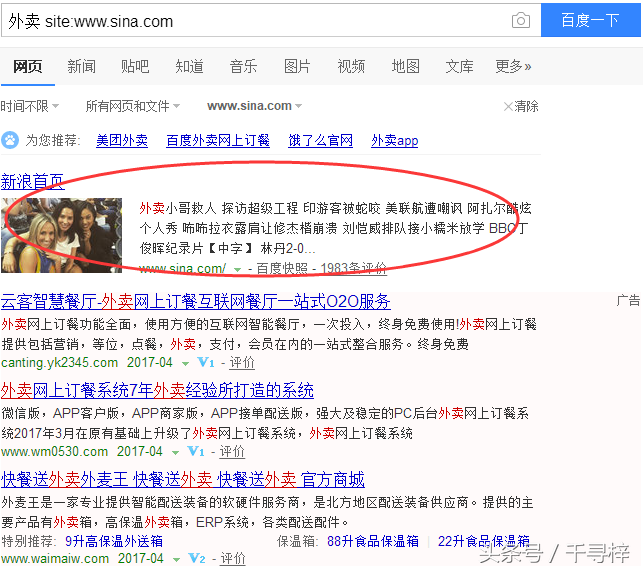This screenshot has height=572, width=643.
Task: Expand the arrow beside canting.yk2345.com
Action: [x=185, y=364]
